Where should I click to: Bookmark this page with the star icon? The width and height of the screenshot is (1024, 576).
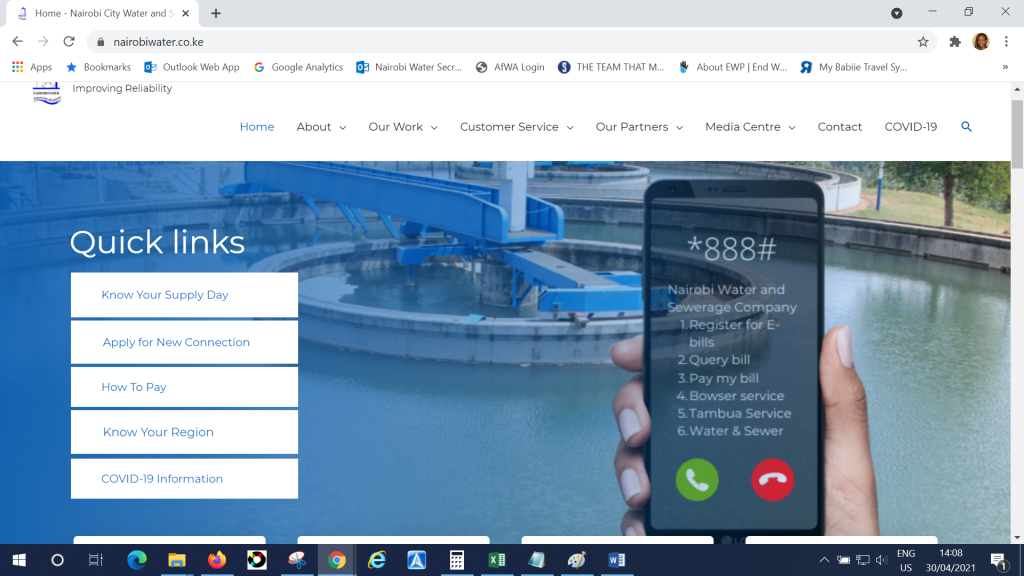tap(923, 42)
